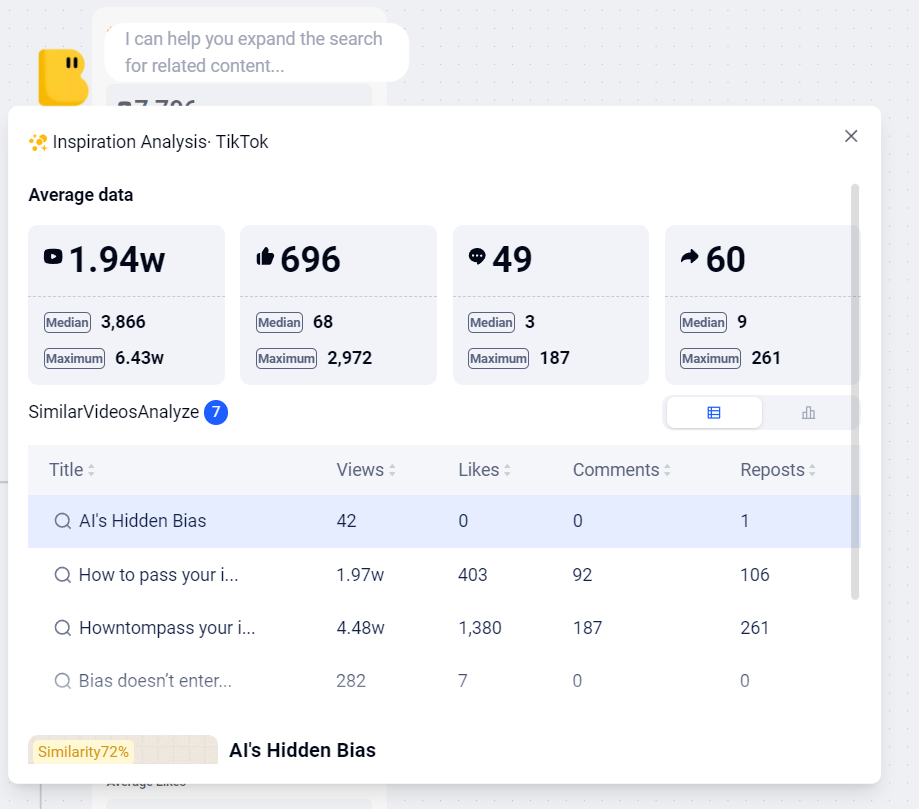Click search icon beside Bias doesn't enter row
Image resolution: width=919 pixels, height=809 pixels.
[x=62, y=681]
